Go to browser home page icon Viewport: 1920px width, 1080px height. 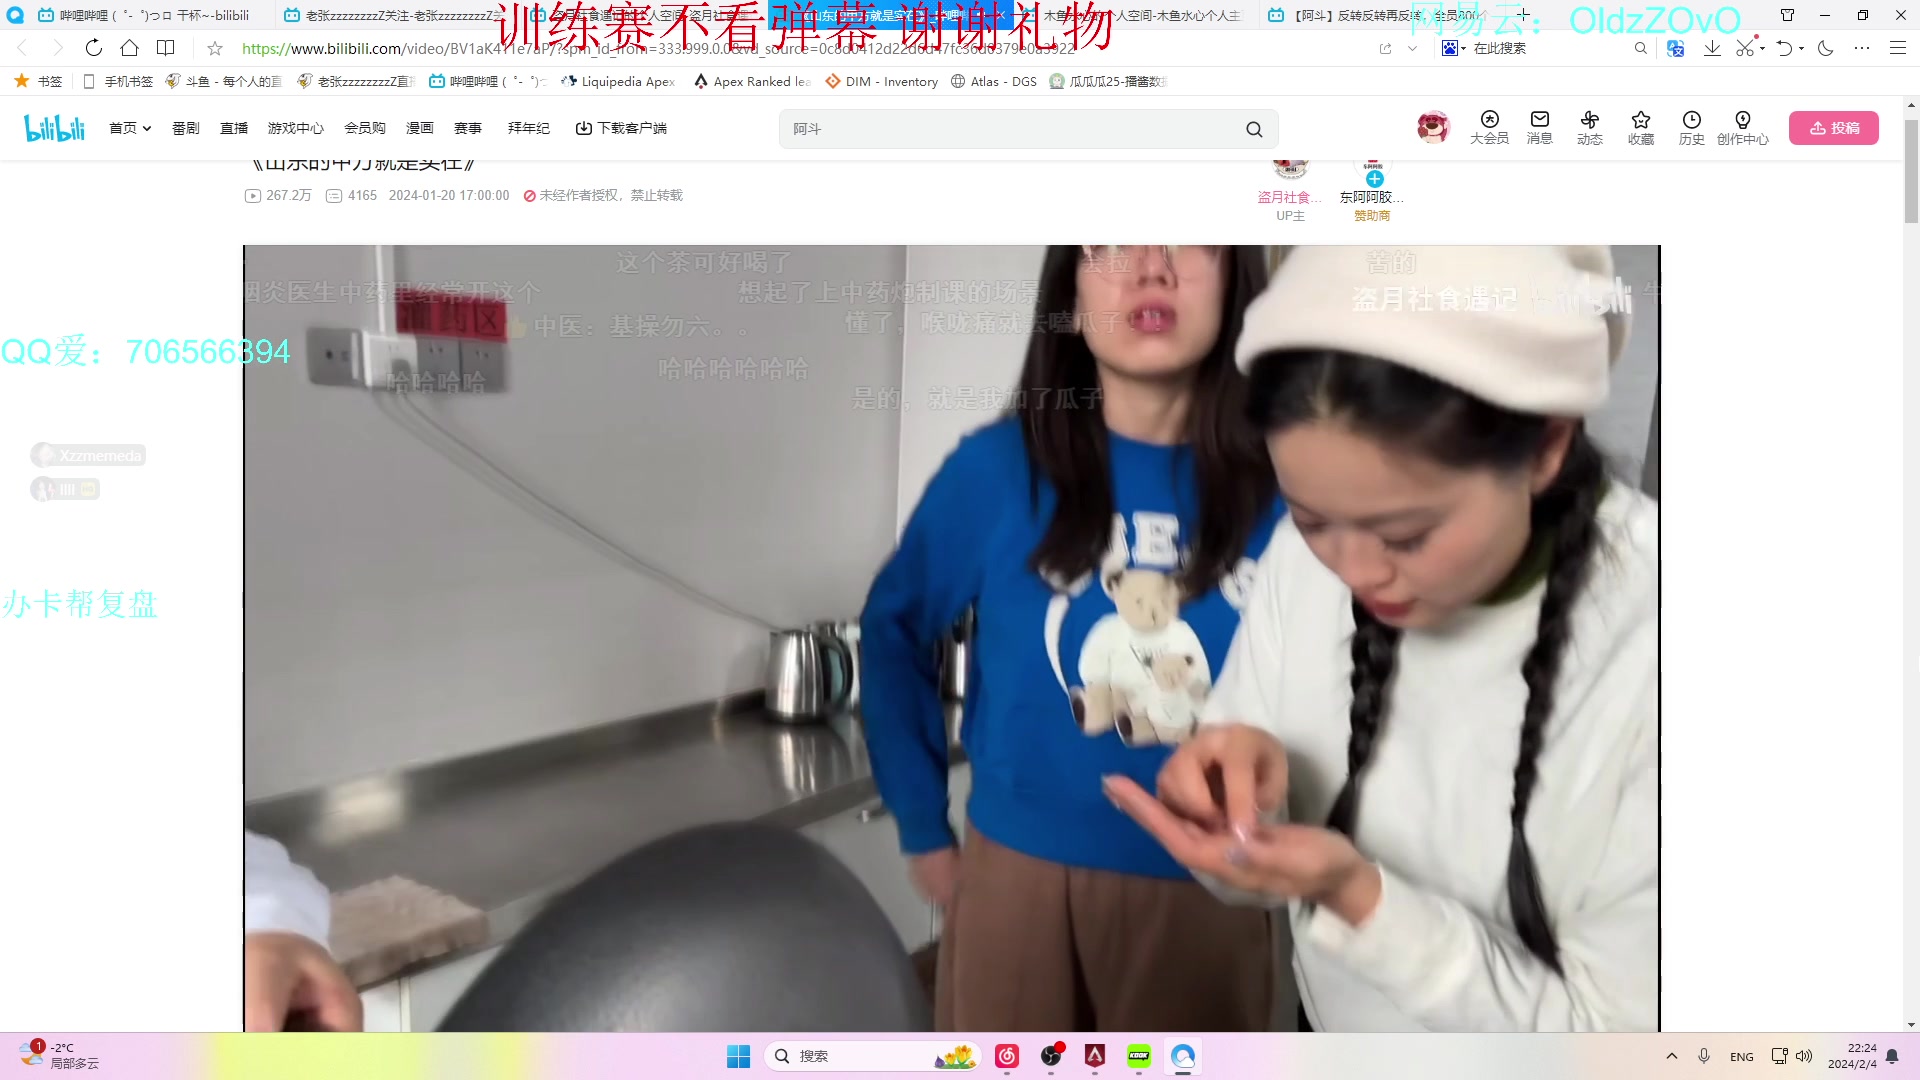coord(129,48)
